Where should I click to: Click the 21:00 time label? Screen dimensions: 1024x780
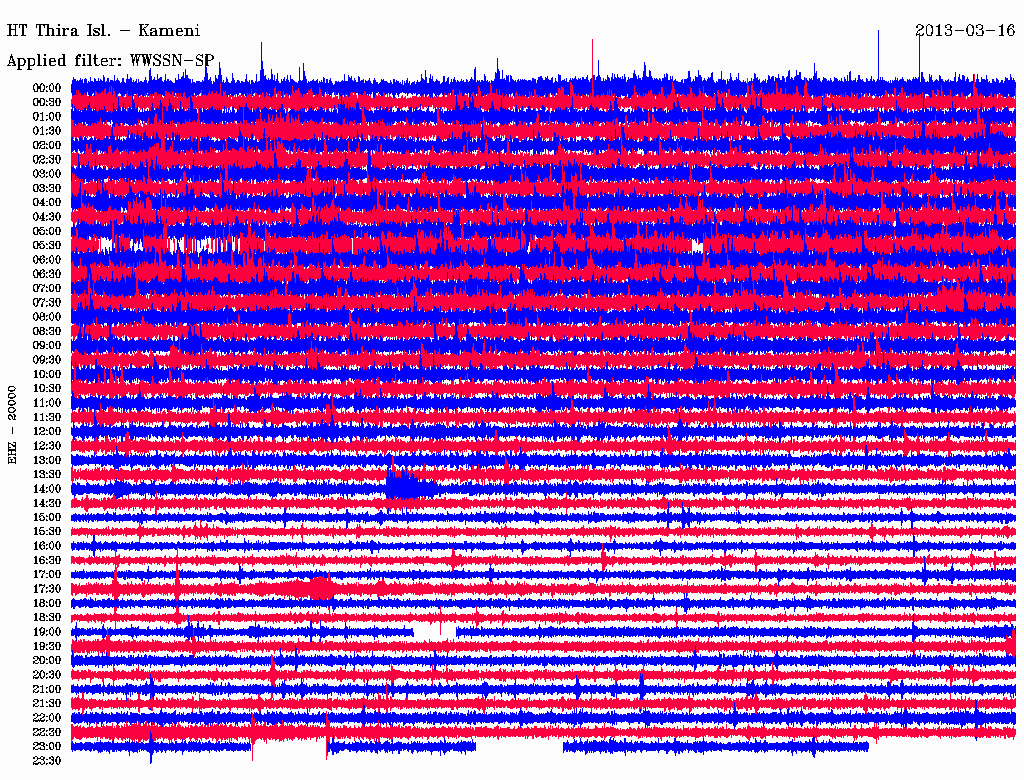tap(47, 689)
